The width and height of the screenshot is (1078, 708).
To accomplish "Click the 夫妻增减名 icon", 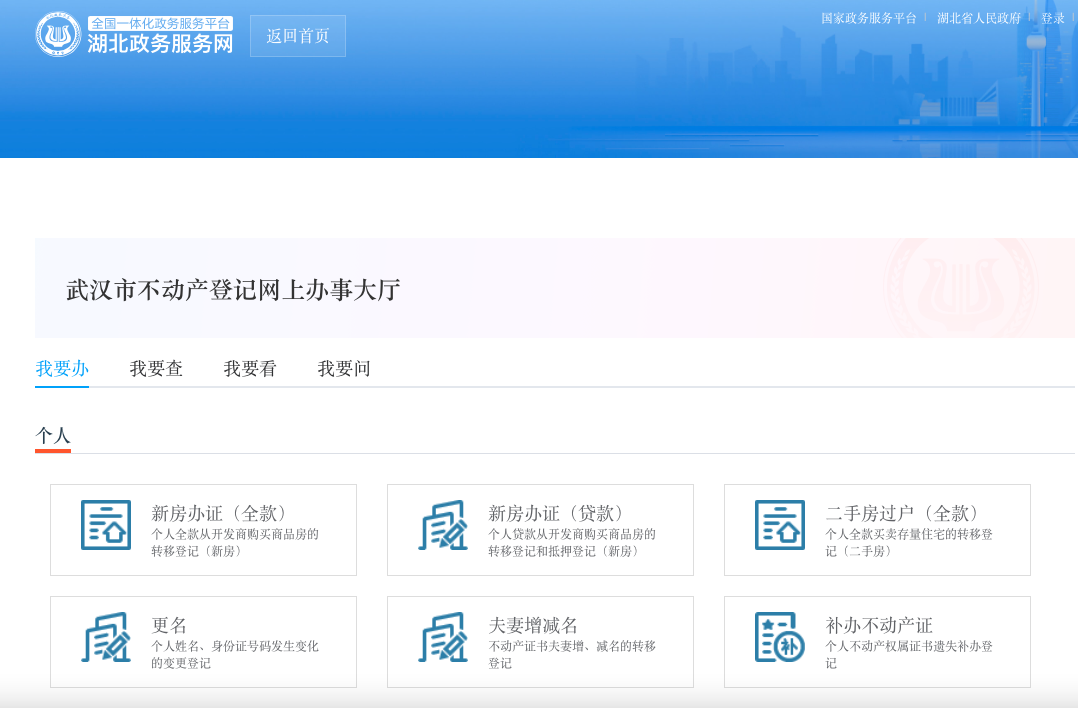I will 443,637.
